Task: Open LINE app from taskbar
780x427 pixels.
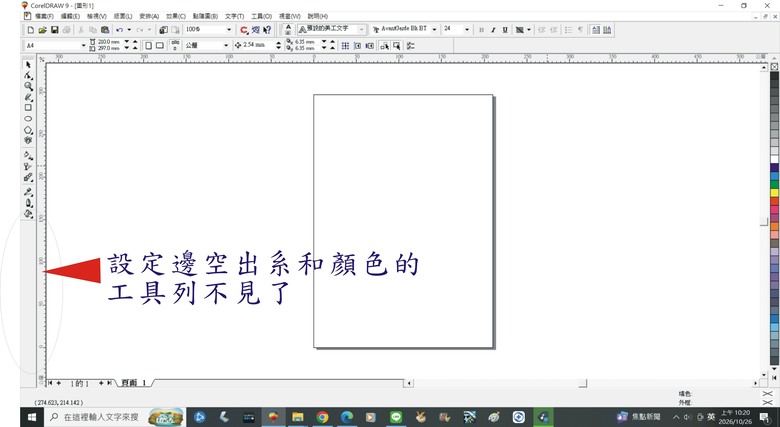Action: pos(396,417)
